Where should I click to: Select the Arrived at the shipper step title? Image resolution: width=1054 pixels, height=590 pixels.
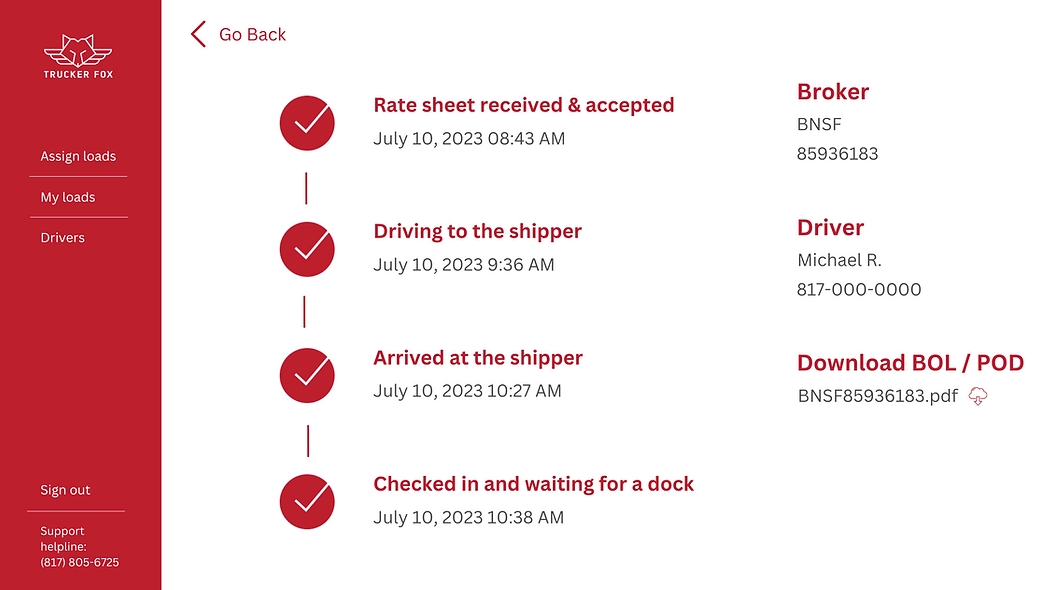[x=477, y=358]
